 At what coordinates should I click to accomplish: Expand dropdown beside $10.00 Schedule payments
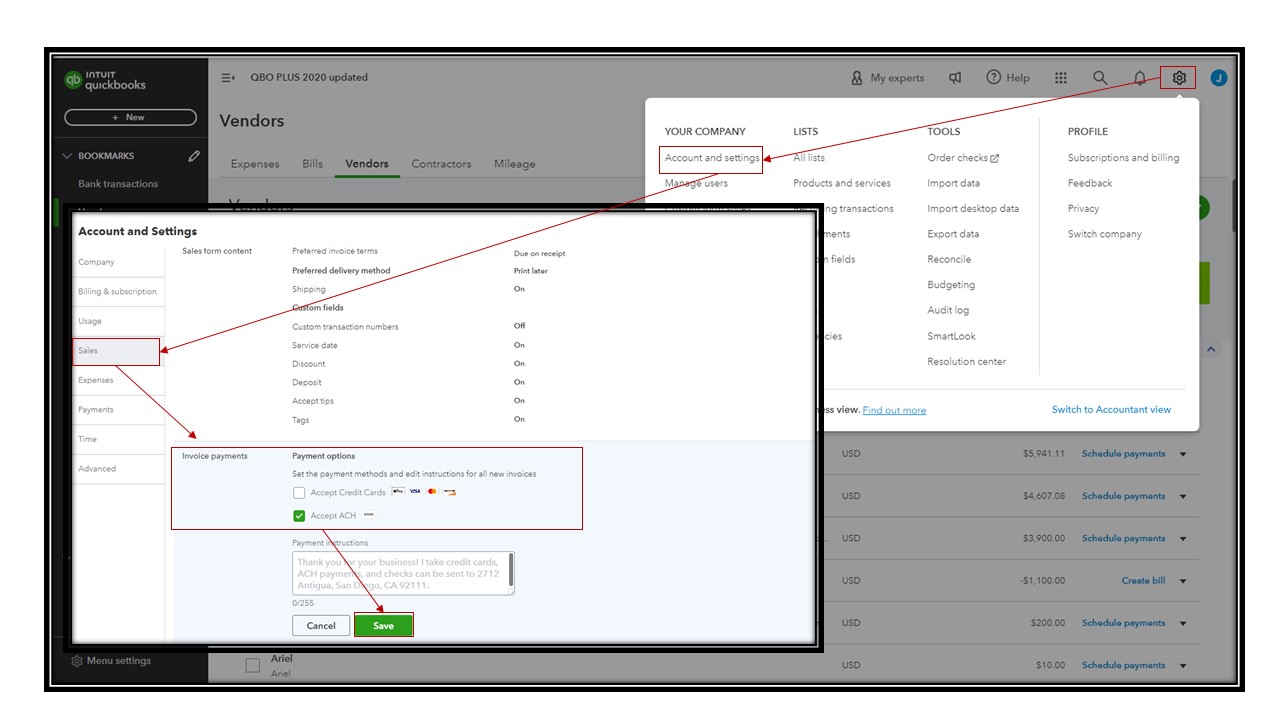(x=1183, y=665)
